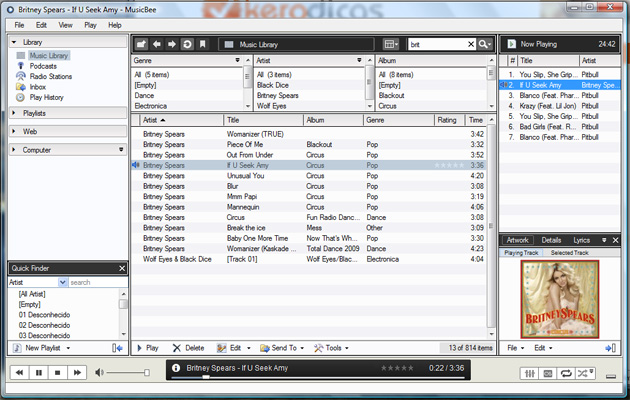Collapse the left panel with the arrow icon
Image resolution: width=630 pixels, height=400 pixels.
[117, 348]
